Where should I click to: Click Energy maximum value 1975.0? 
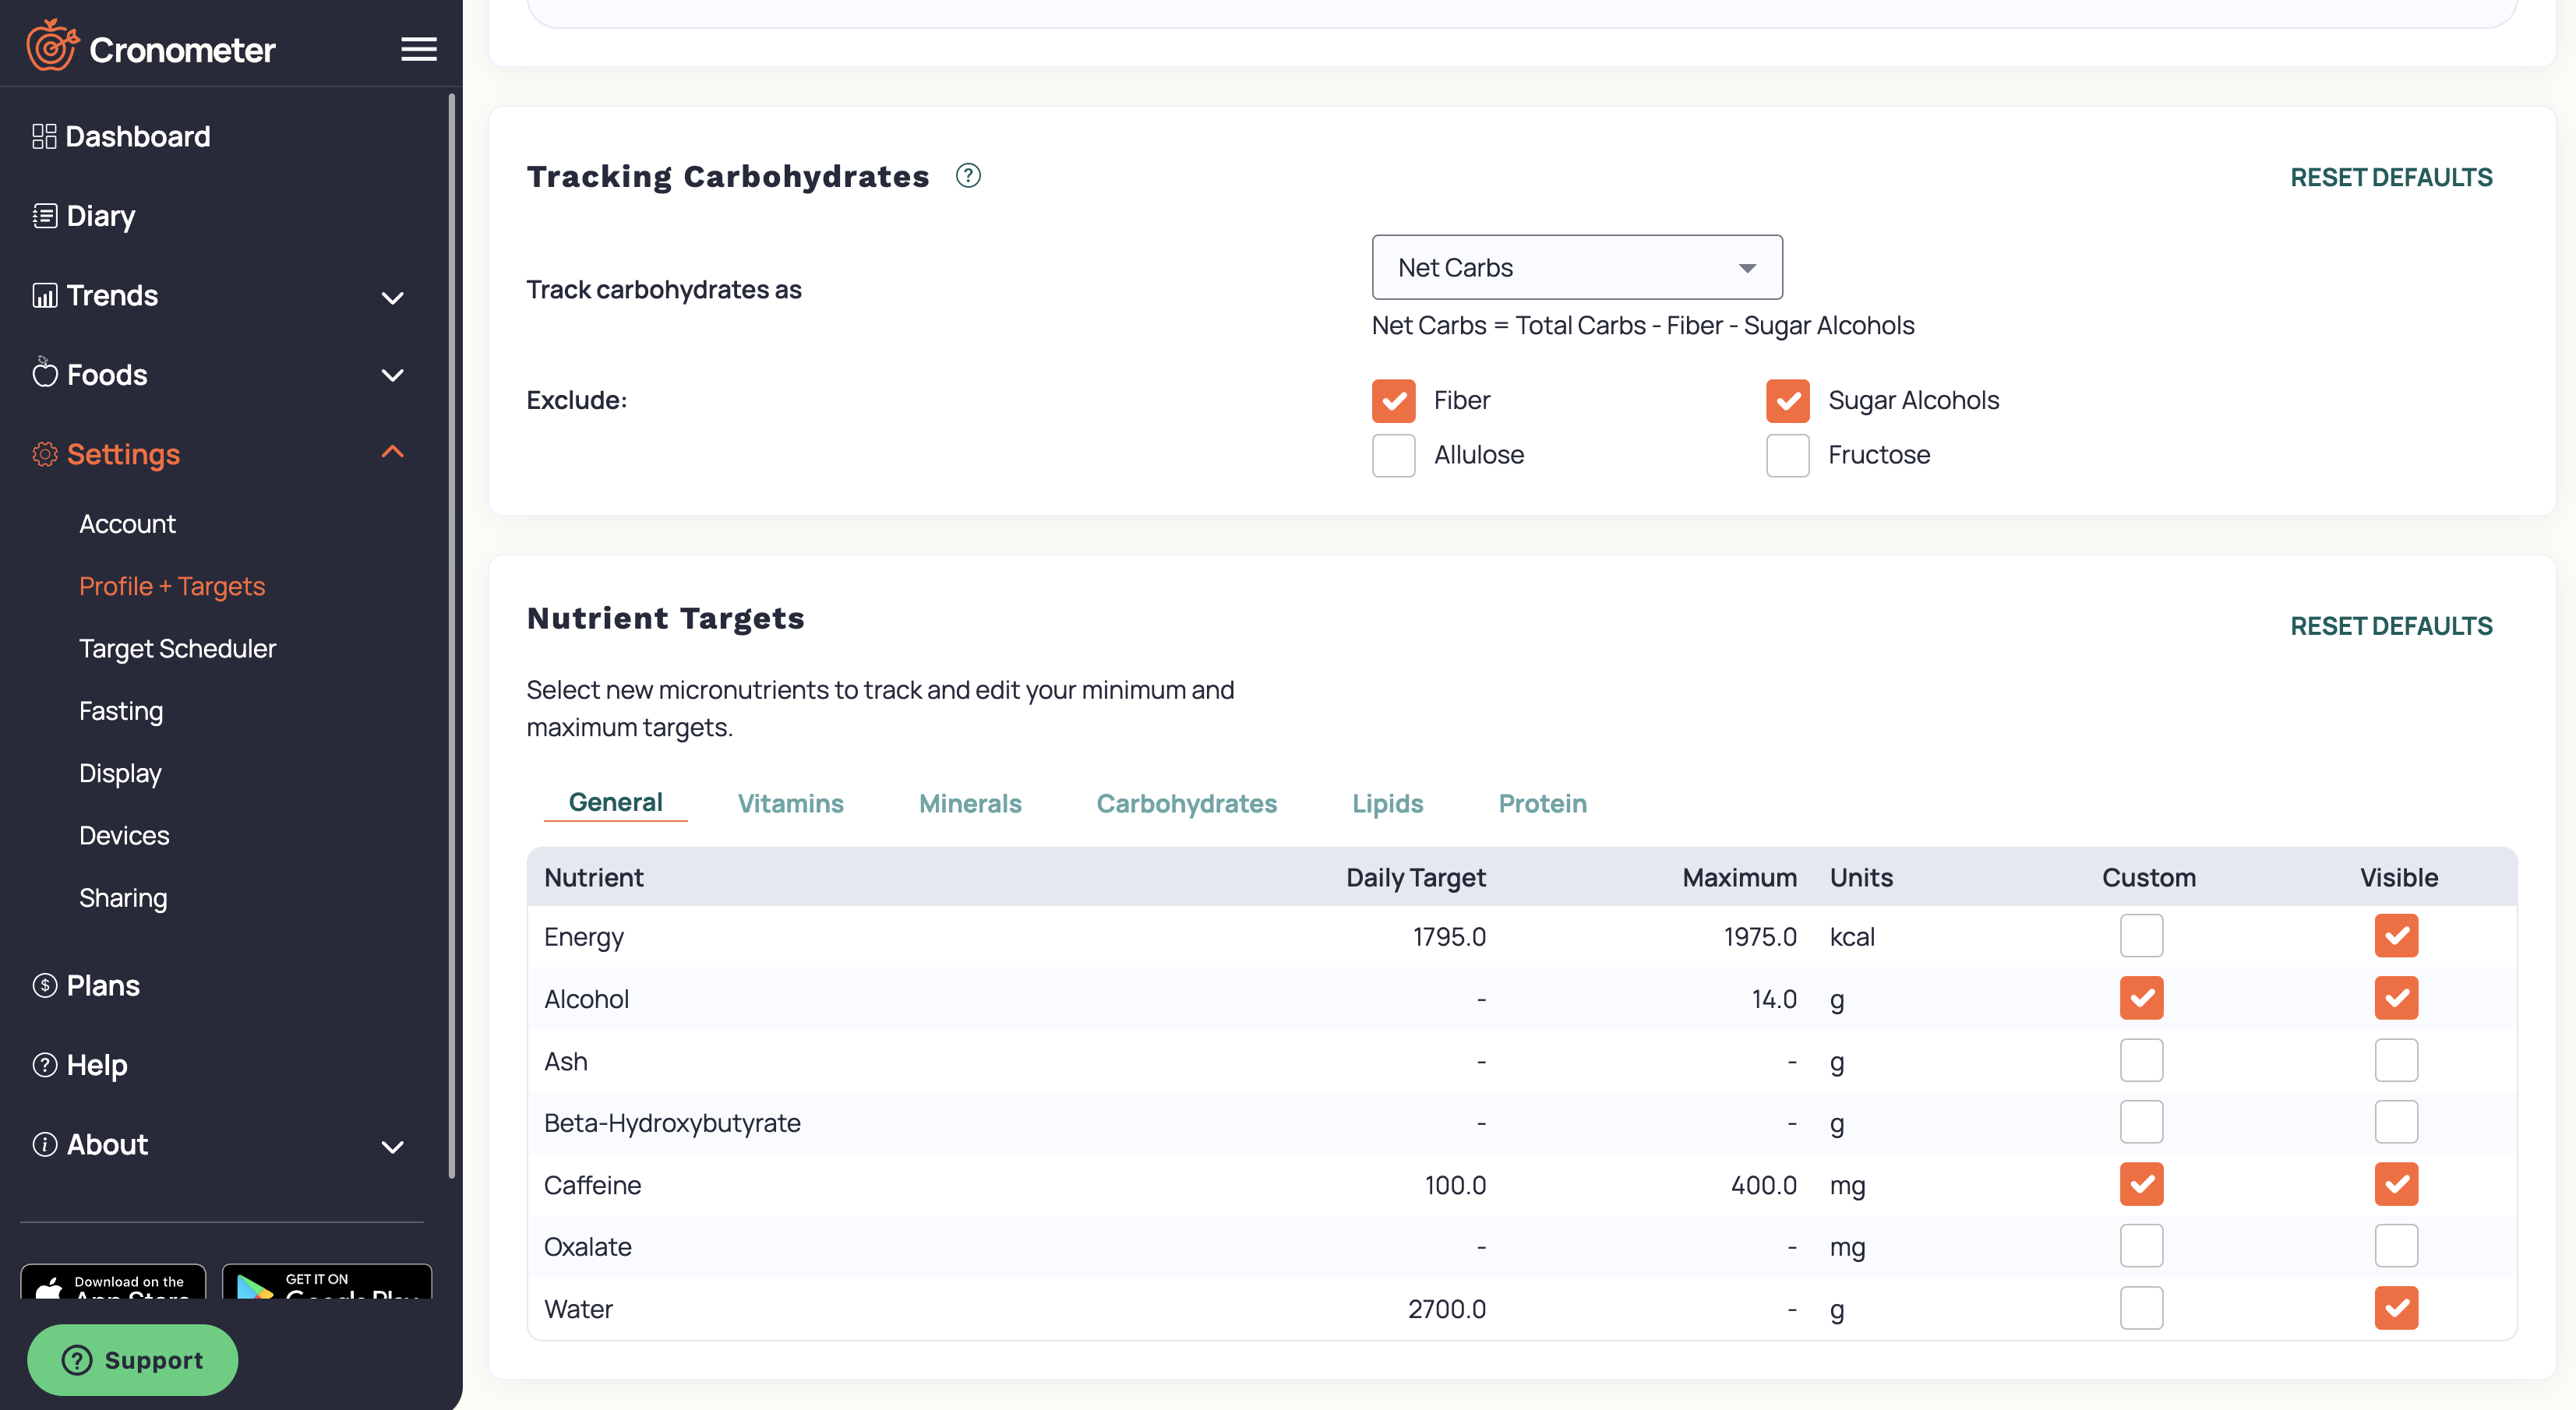pyautogui.click(x=1759, y=937)
